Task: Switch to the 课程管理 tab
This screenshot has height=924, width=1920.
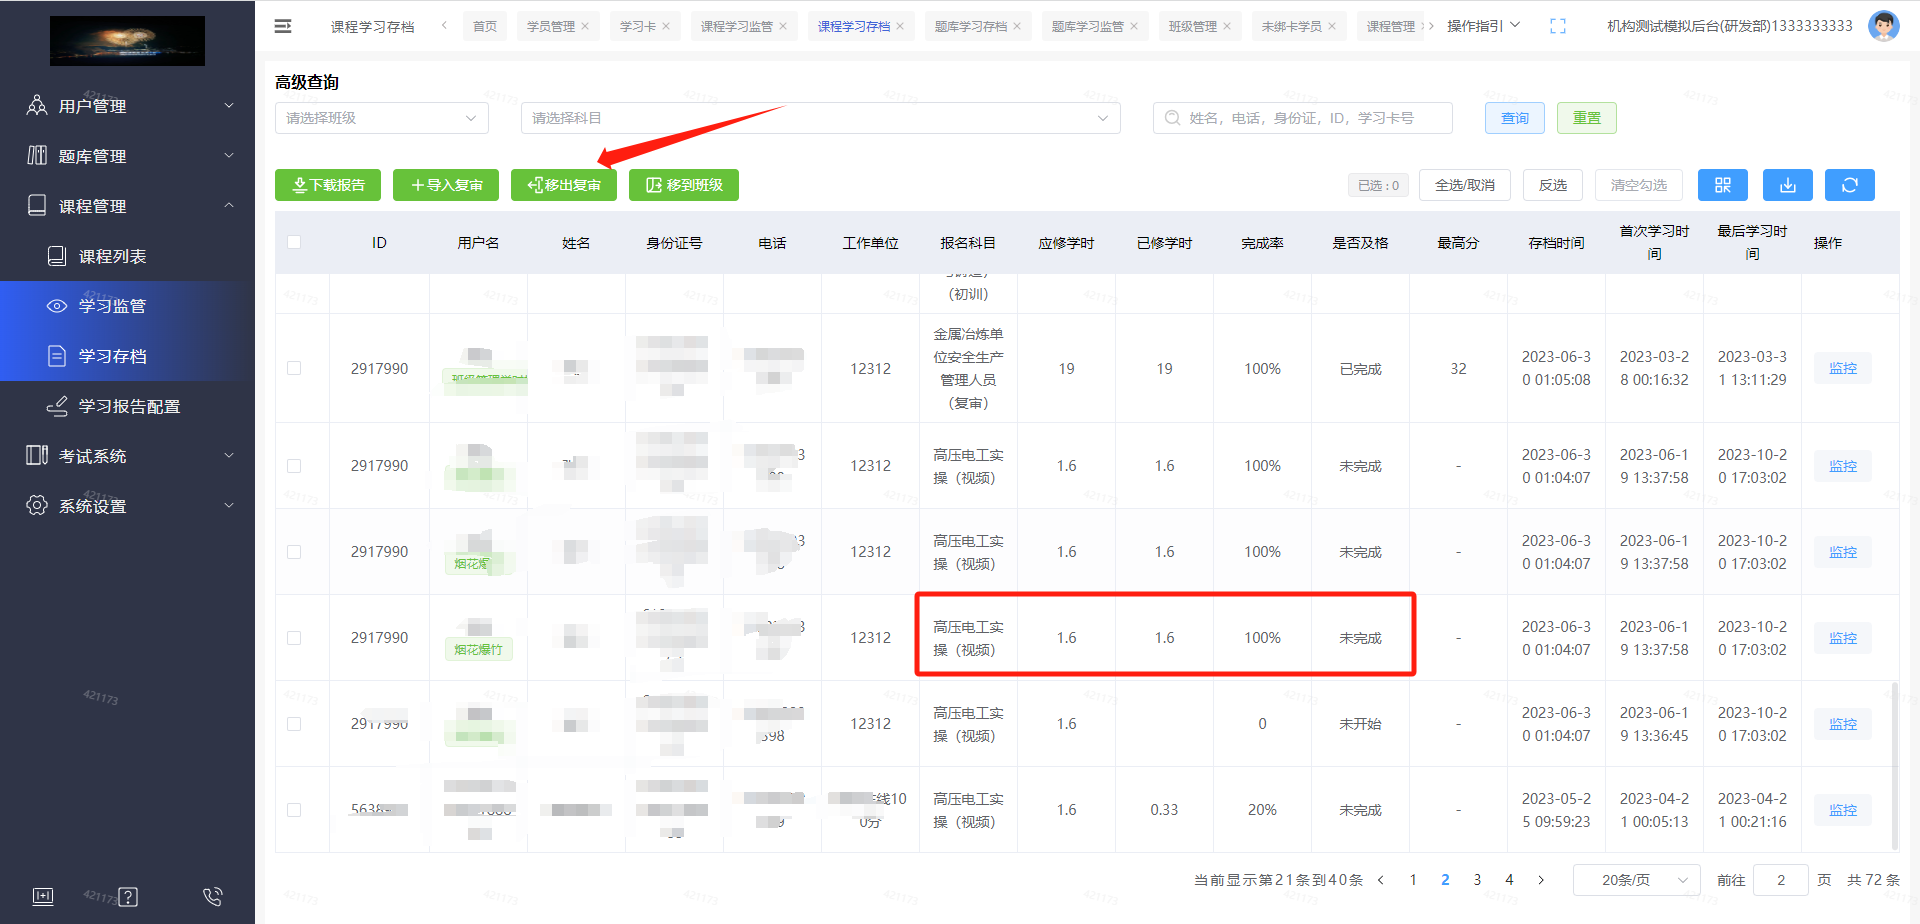Action: (1390, 27)
